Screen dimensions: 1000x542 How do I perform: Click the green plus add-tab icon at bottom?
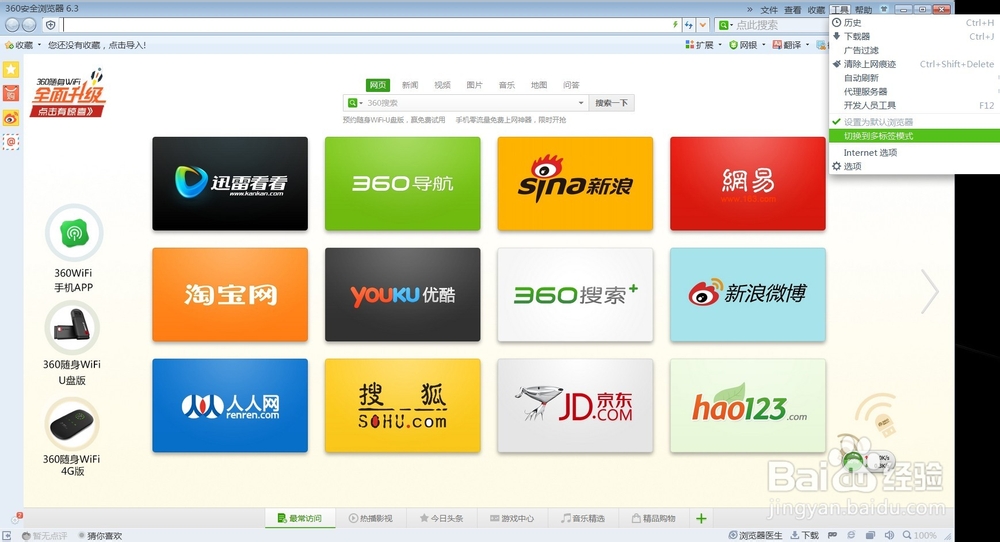point(701,518)
